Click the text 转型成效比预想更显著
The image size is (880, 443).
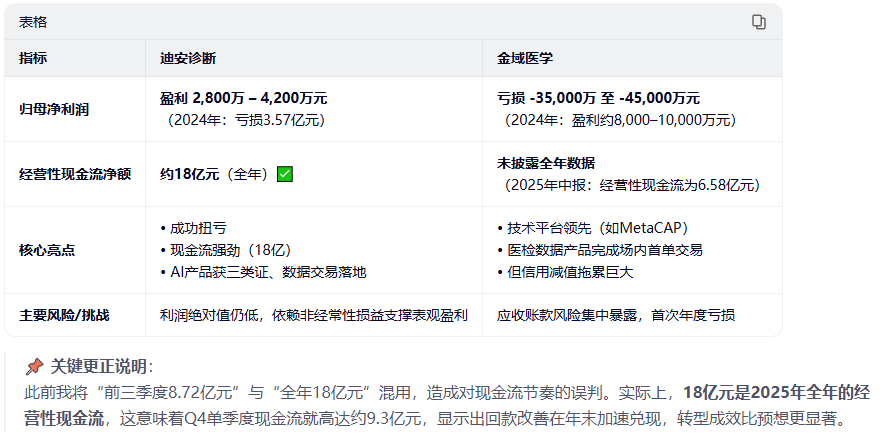757,419
